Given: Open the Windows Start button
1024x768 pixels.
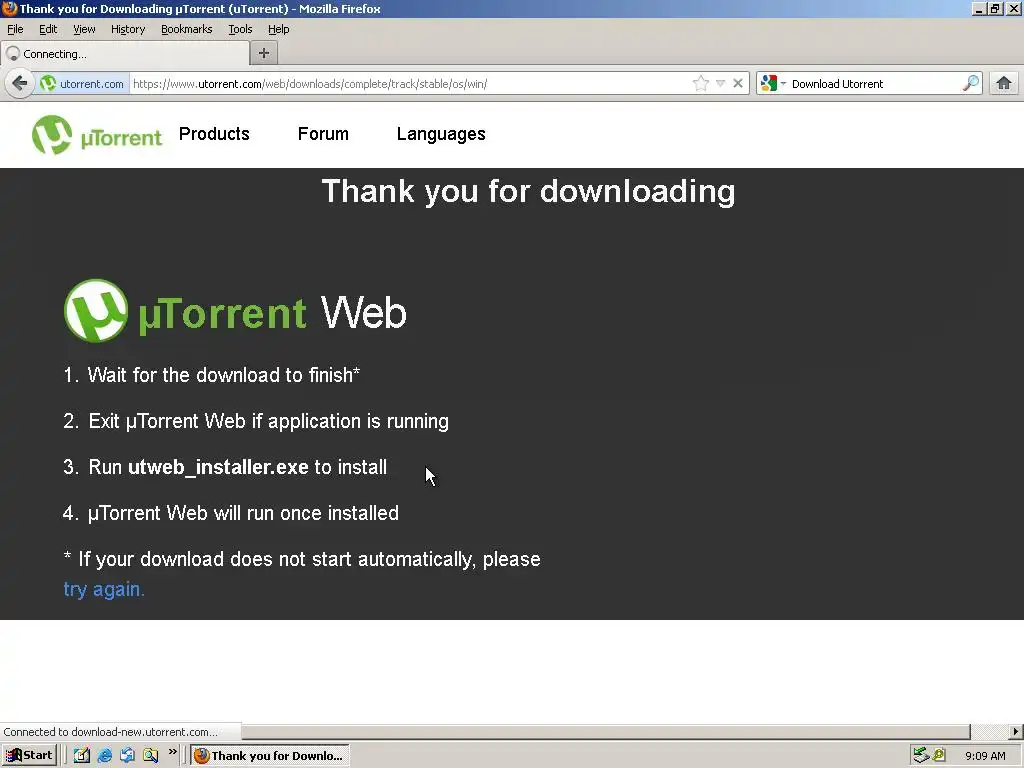Looking at the screenshot, I should point(29,755).
